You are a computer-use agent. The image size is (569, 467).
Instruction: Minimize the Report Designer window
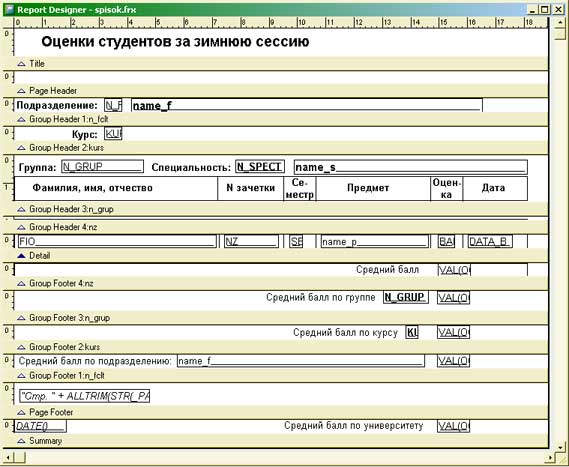[x=532, y=10]
